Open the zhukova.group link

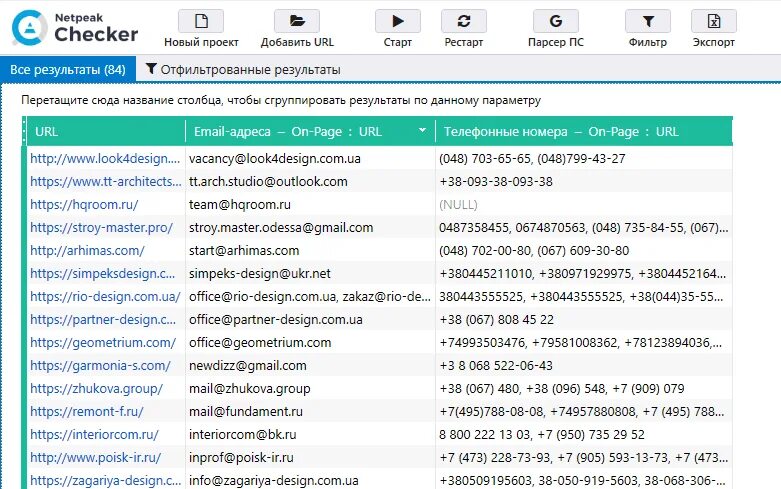[97, 388]
